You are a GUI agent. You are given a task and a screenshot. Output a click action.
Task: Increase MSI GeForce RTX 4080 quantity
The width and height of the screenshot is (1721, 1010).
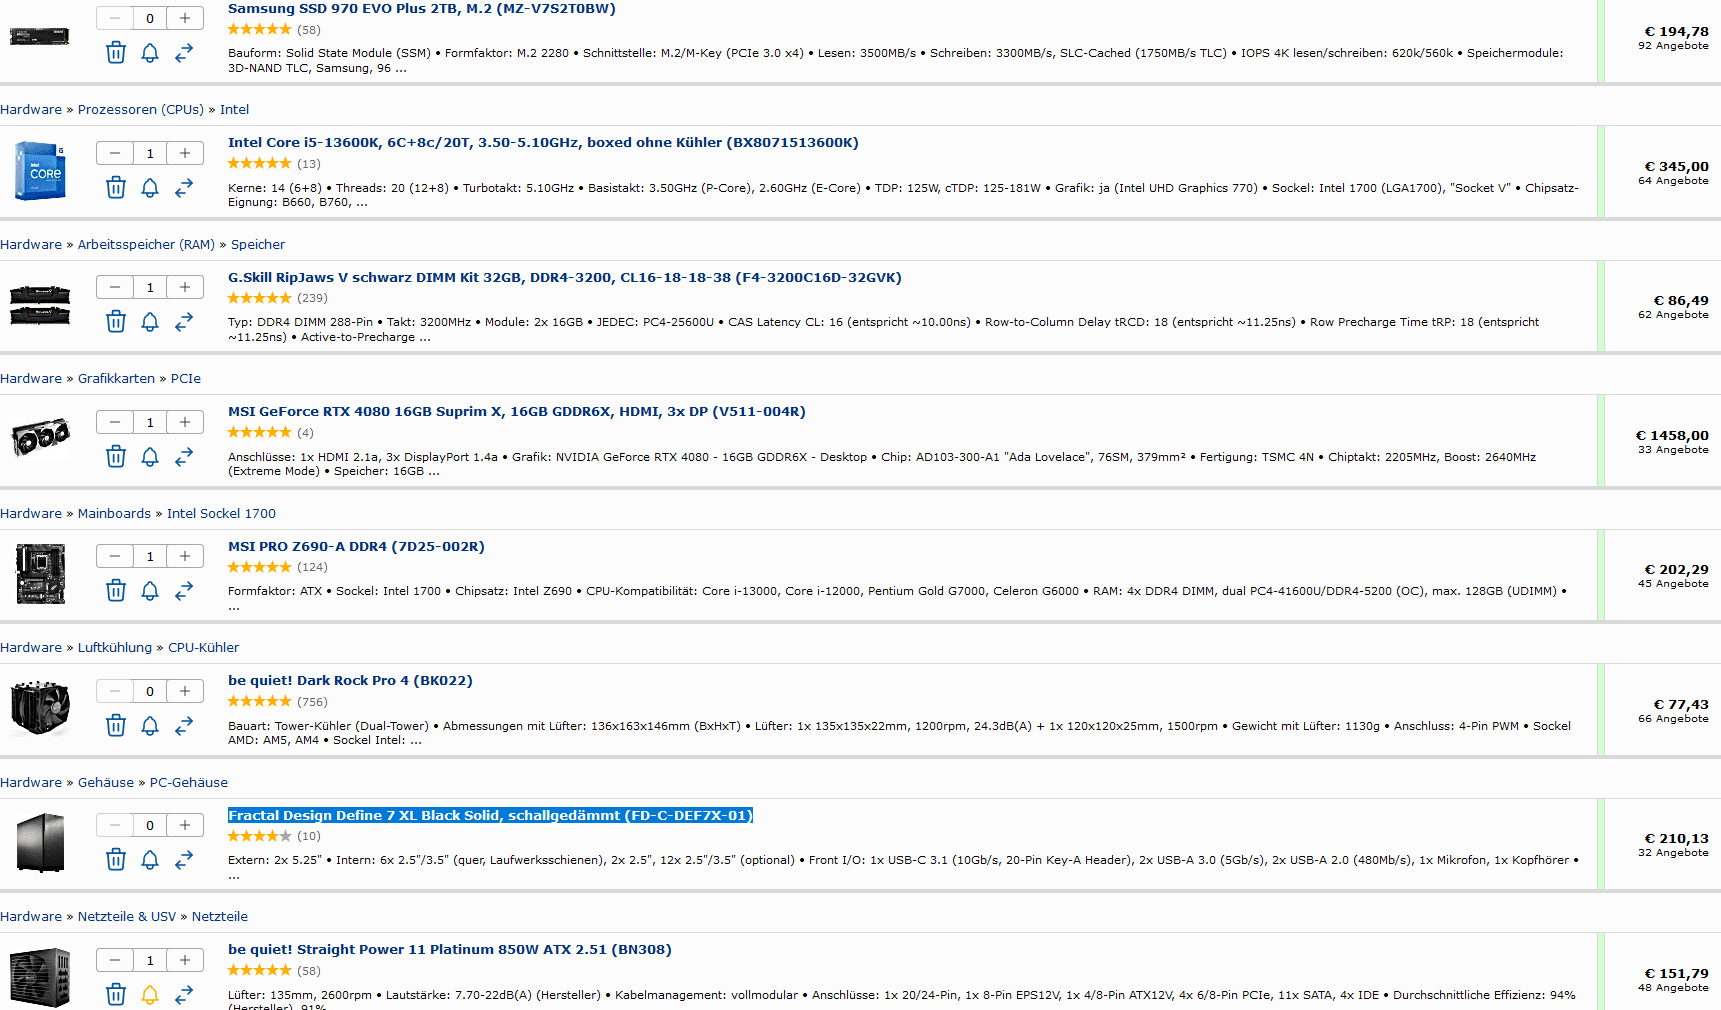click(185, 422)
